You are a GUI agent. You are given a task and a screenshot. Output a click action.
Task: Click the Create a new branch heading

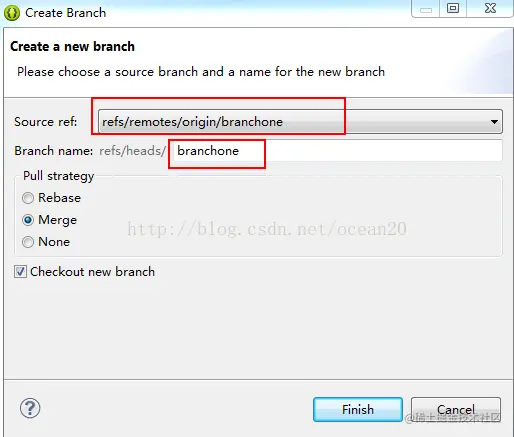[72, 46]
